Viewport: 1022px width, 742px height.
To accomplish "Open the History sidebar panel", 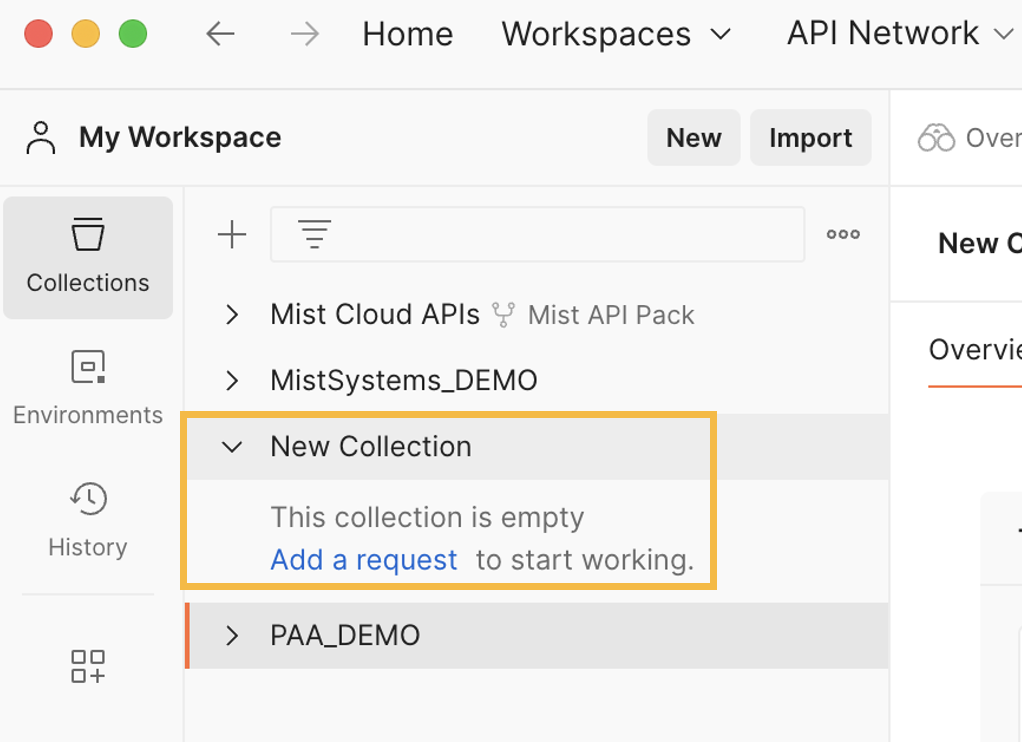I will click(x=88, y=520).
